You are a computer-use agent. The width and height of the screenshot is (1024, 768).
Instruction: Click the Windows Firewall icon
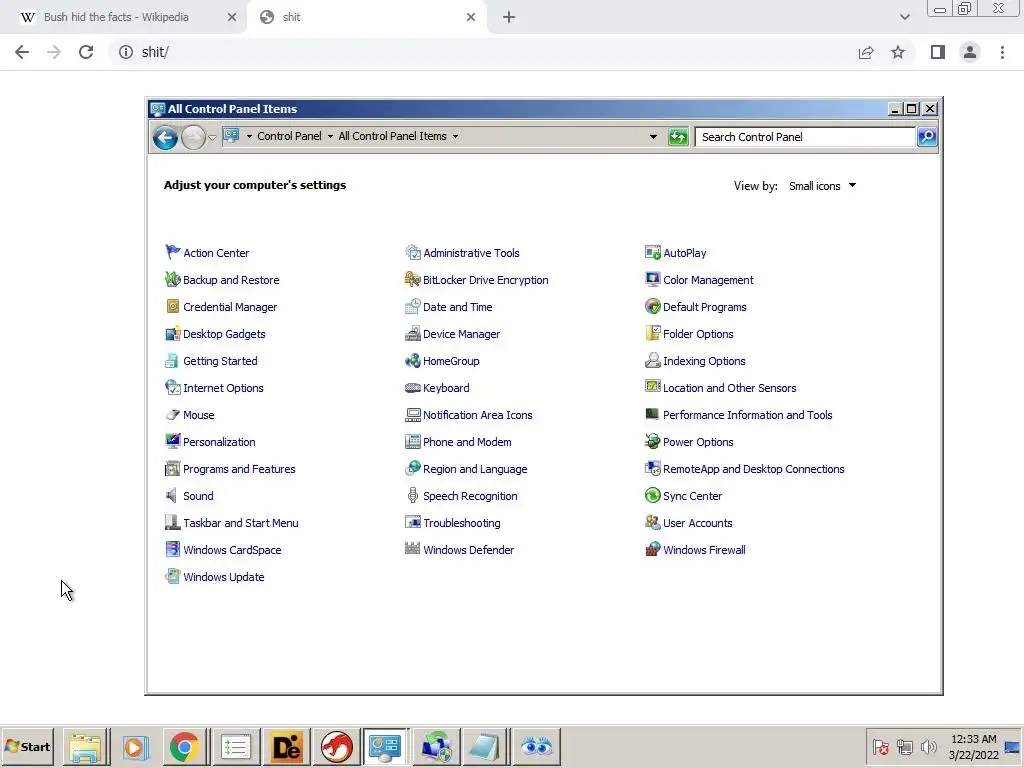652,549
